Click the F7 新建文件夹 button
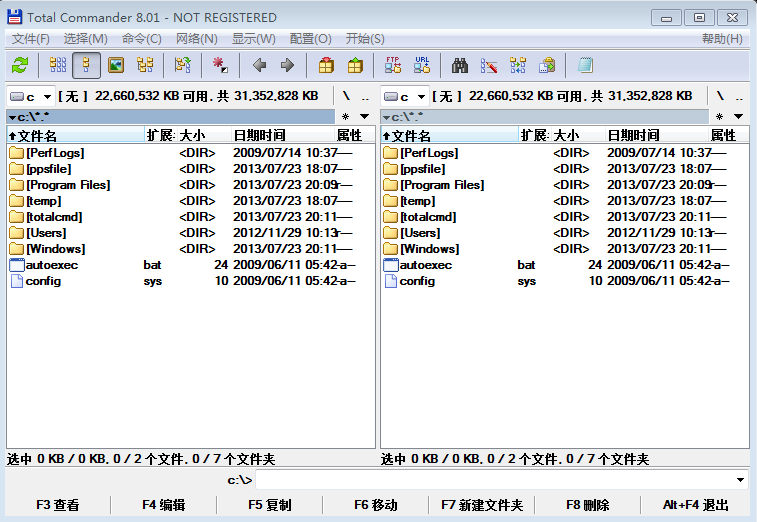Screen dimensions: 757x522 pos(482,505)
